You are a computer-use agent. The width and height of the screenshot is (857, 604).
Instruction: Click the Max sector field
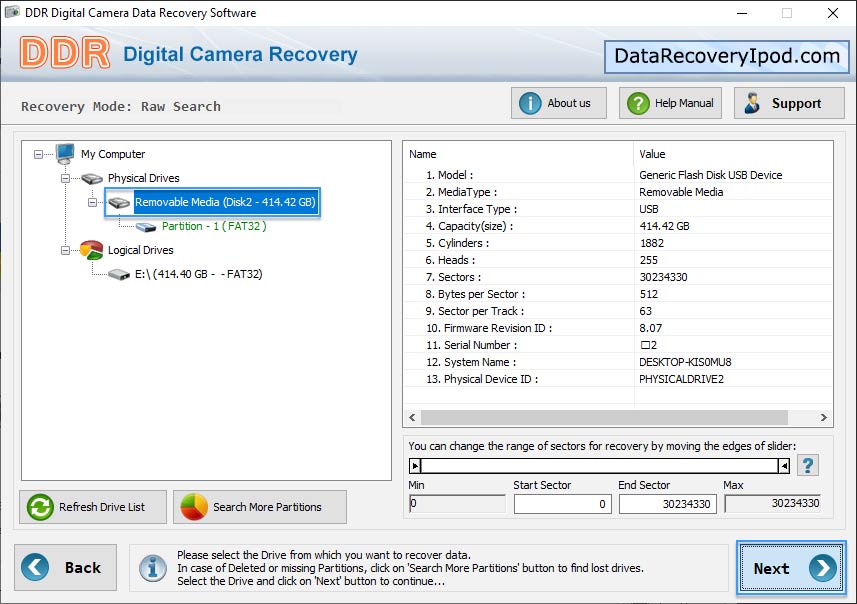tap(773, 503)
